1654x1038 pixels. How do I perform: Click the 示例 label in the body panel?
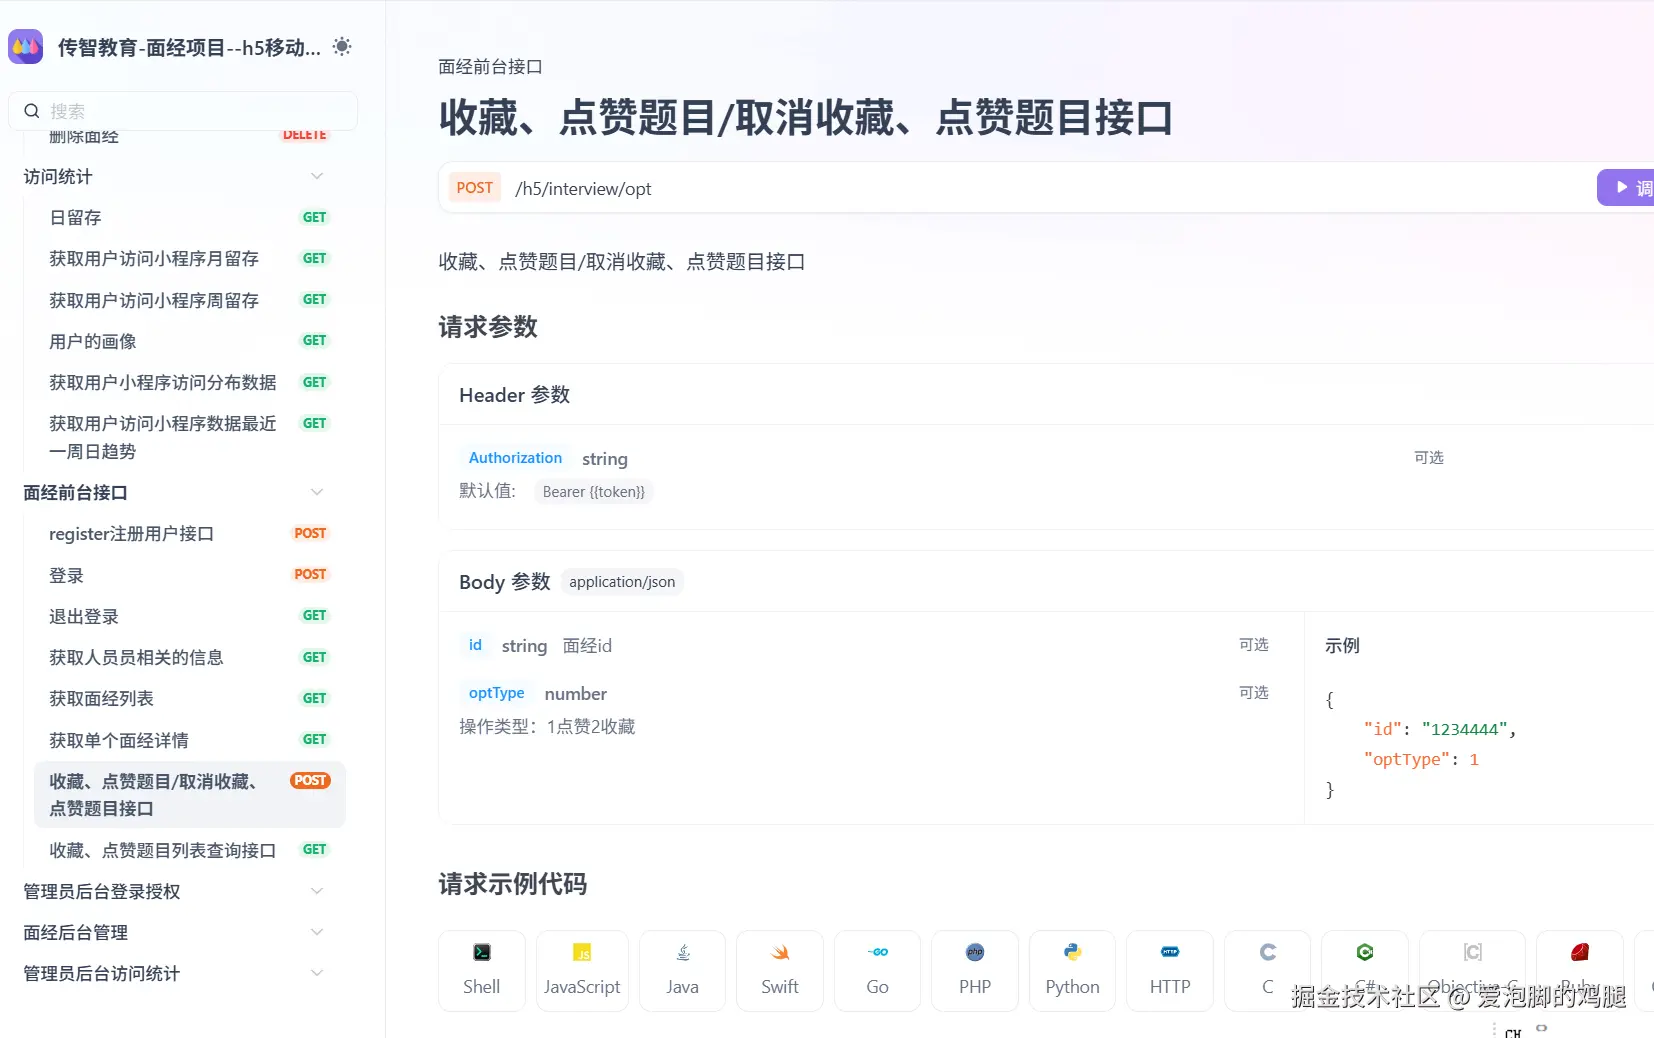click(1342, 646)
